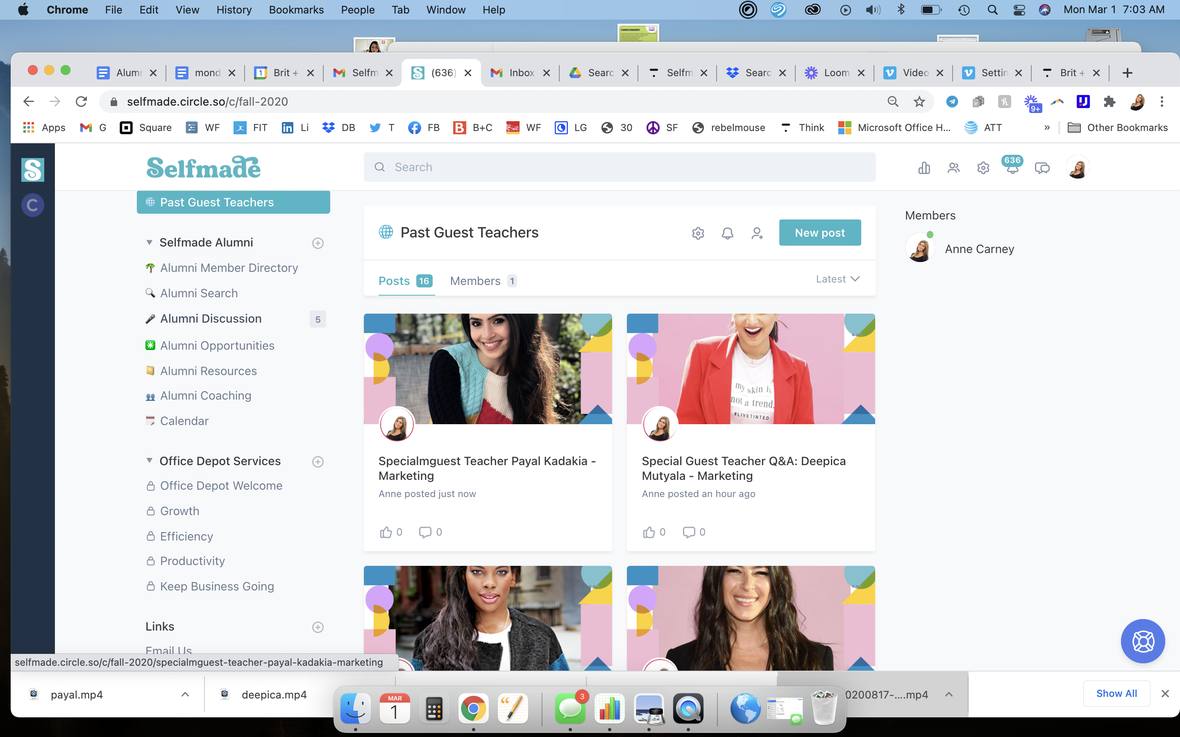Click the Chrome address bar
Screen dimensions: 1180x737
(497, 102)
